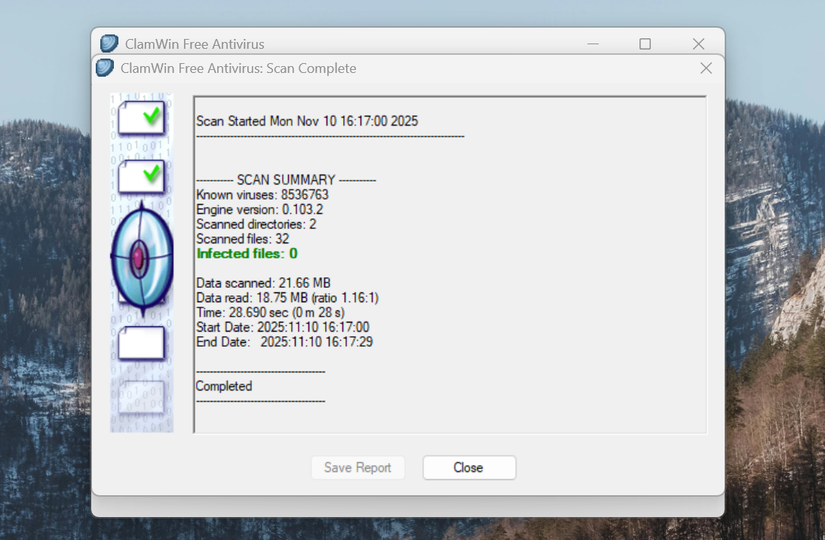Close the ClamWin Free Antivirus main window

[698, 44]
